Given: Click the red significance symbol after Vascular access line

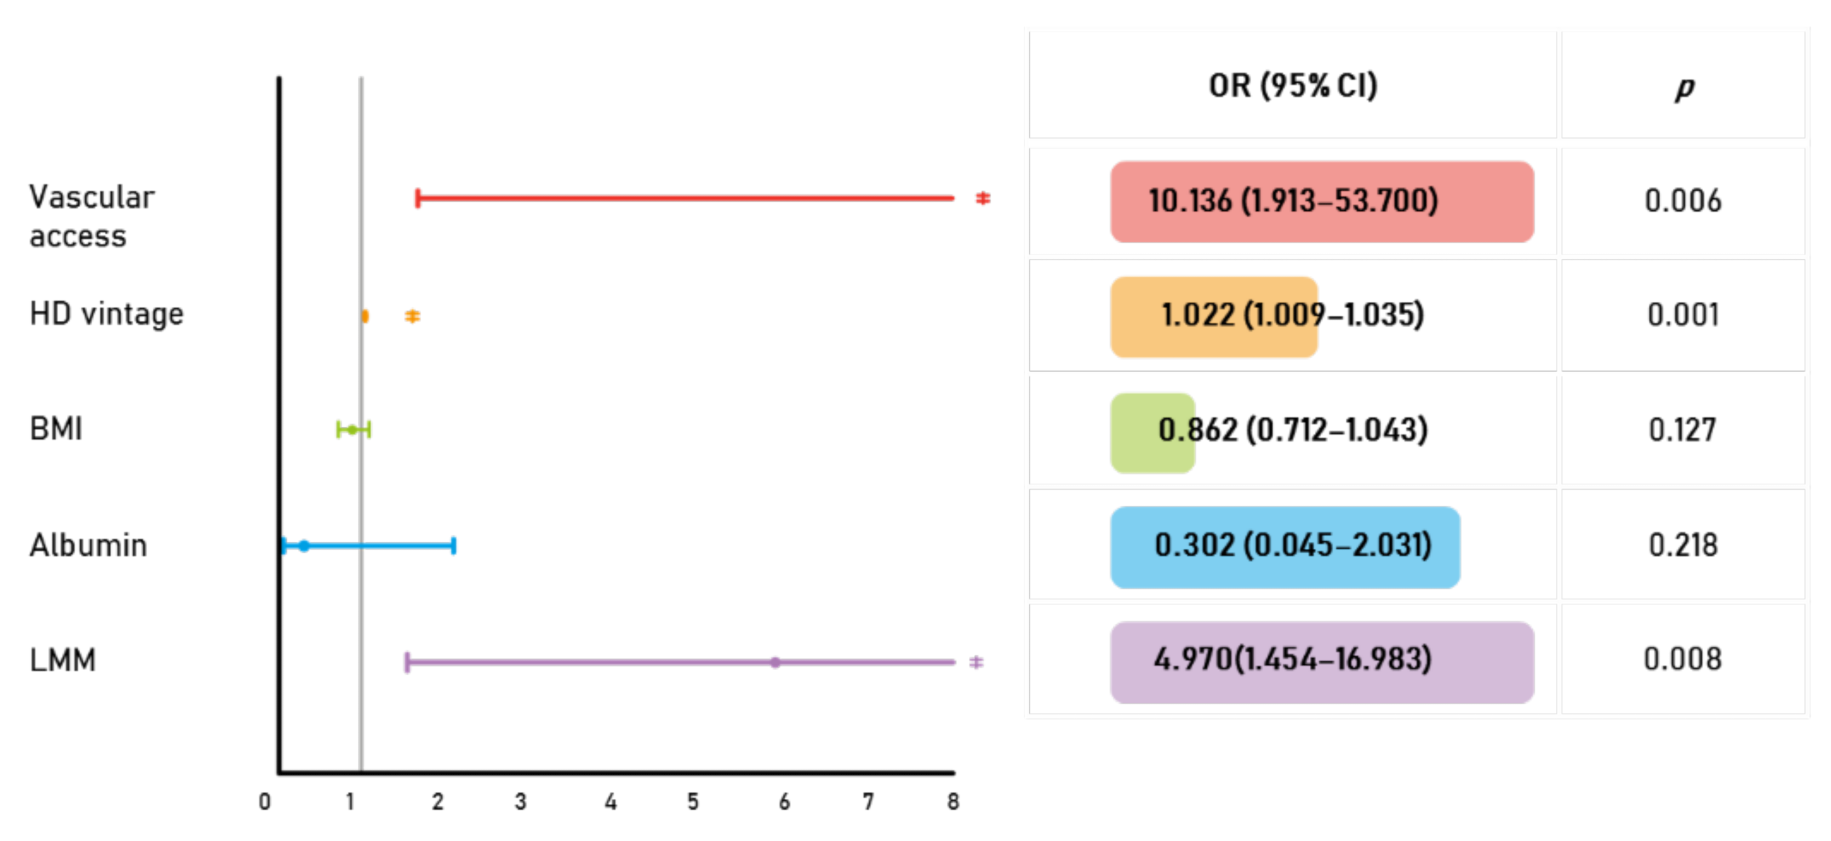Looking at the screenshot, I should point(983,198).
